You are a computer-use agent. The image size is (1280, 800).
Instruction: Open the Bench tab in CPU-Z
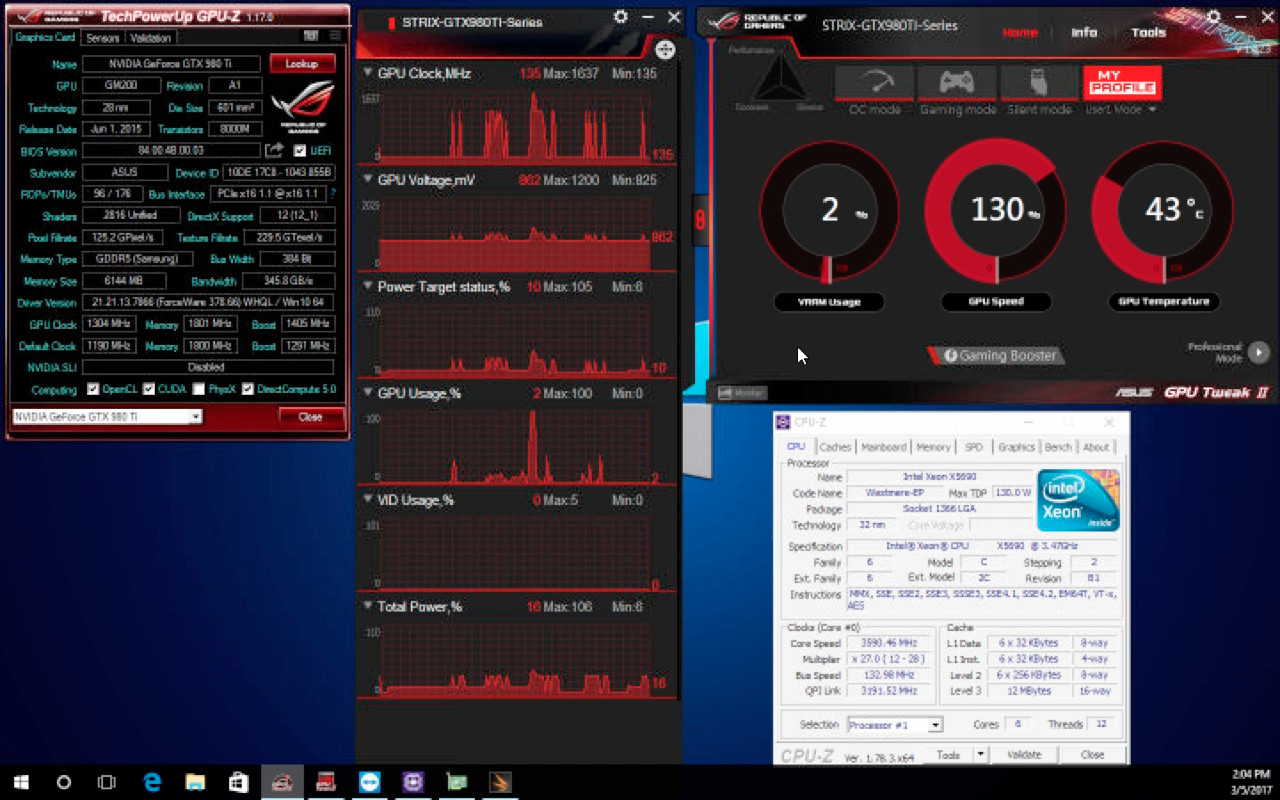pos(1058,447)
